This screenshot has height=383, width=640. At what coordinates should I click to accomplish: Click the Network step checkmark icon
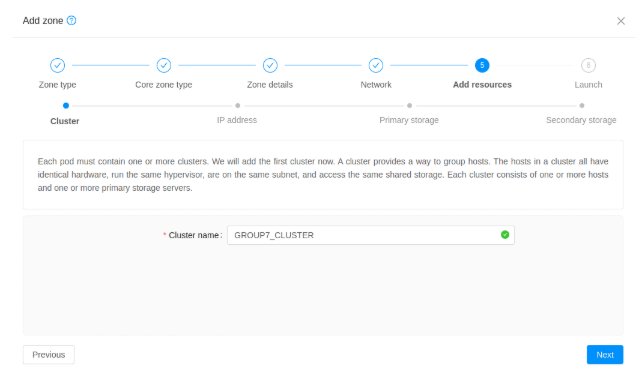pos(376,65)
